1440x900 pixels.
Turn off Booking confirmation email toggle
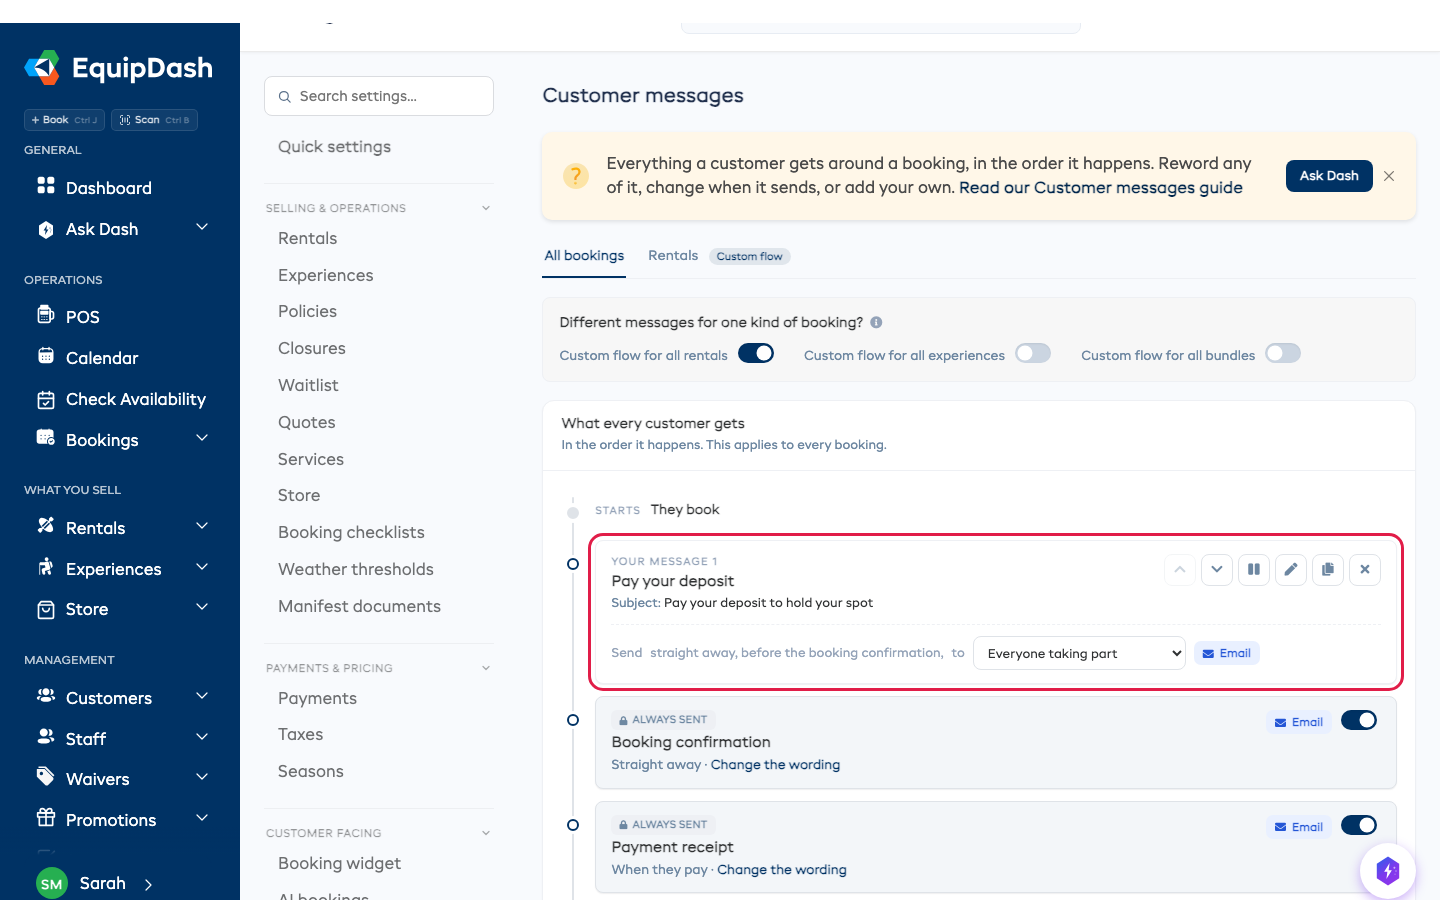point(1359,721)
